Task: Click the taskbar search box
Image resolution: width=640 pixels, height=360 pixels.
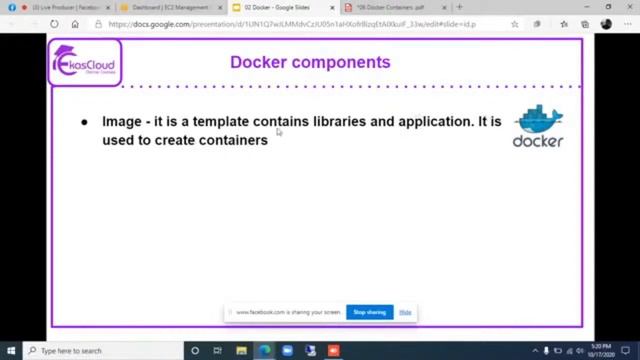Action: click(x=103, y=351)
